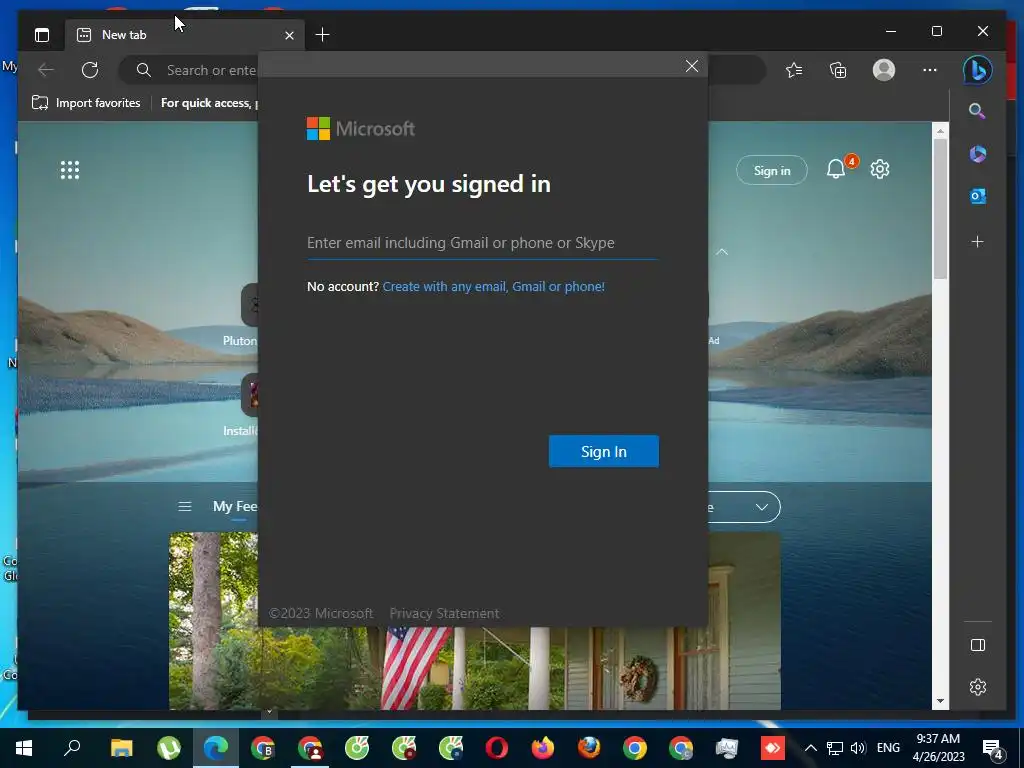Select the My Feed tab
1024x768 pixels.
(235, 507)
